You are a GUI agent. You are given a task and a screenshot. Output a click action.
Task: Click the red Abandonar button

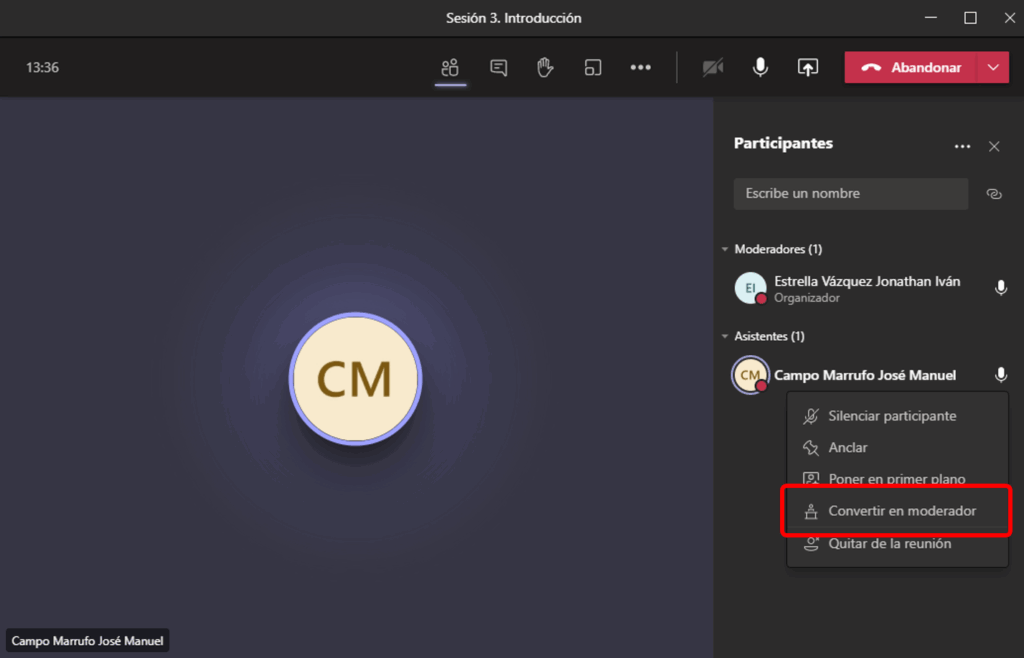tap(910, 68)
